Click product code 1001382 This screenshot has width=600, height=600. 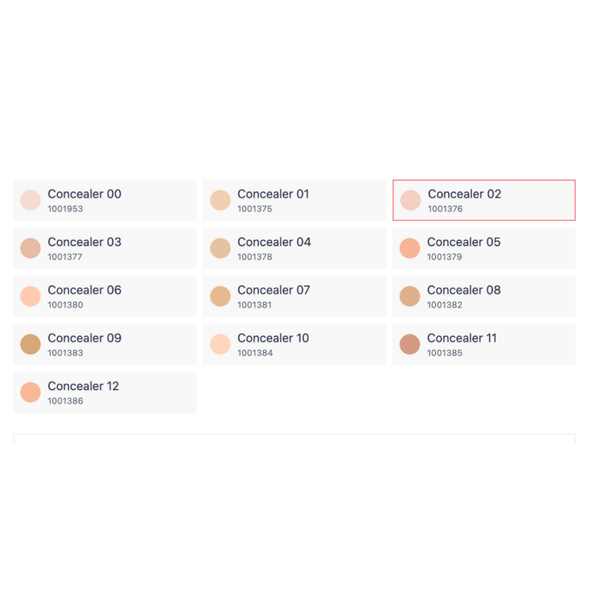(x=445, y=305)
